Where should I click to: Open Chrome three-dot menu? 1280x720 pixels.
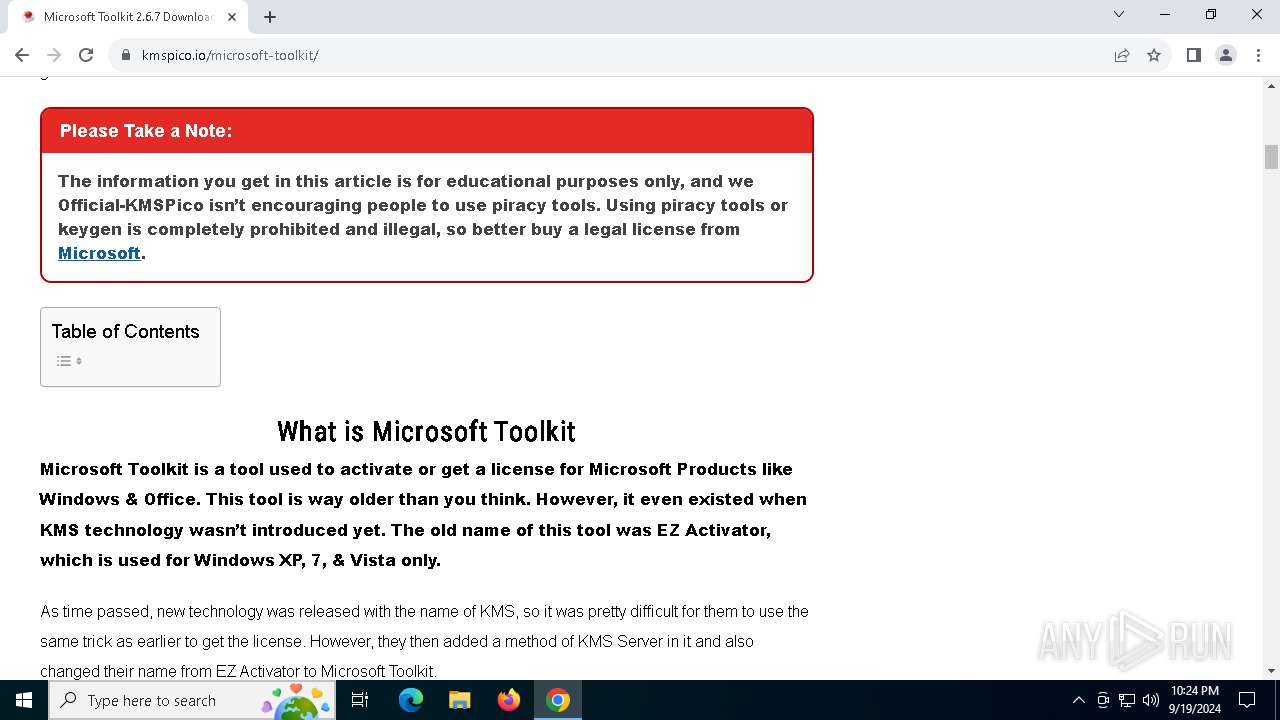tap(1258, 55)
